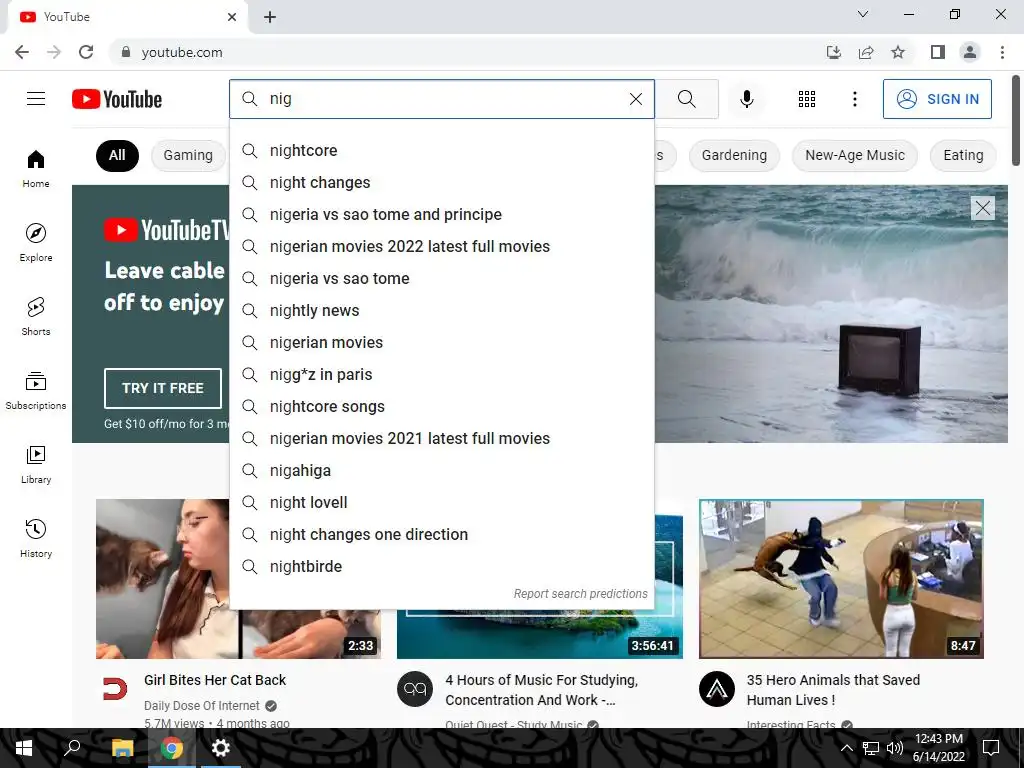Open Daily Dose Of Internet channel link
The width and height of the screenshot is (1024, 768).
coord(202,705)
